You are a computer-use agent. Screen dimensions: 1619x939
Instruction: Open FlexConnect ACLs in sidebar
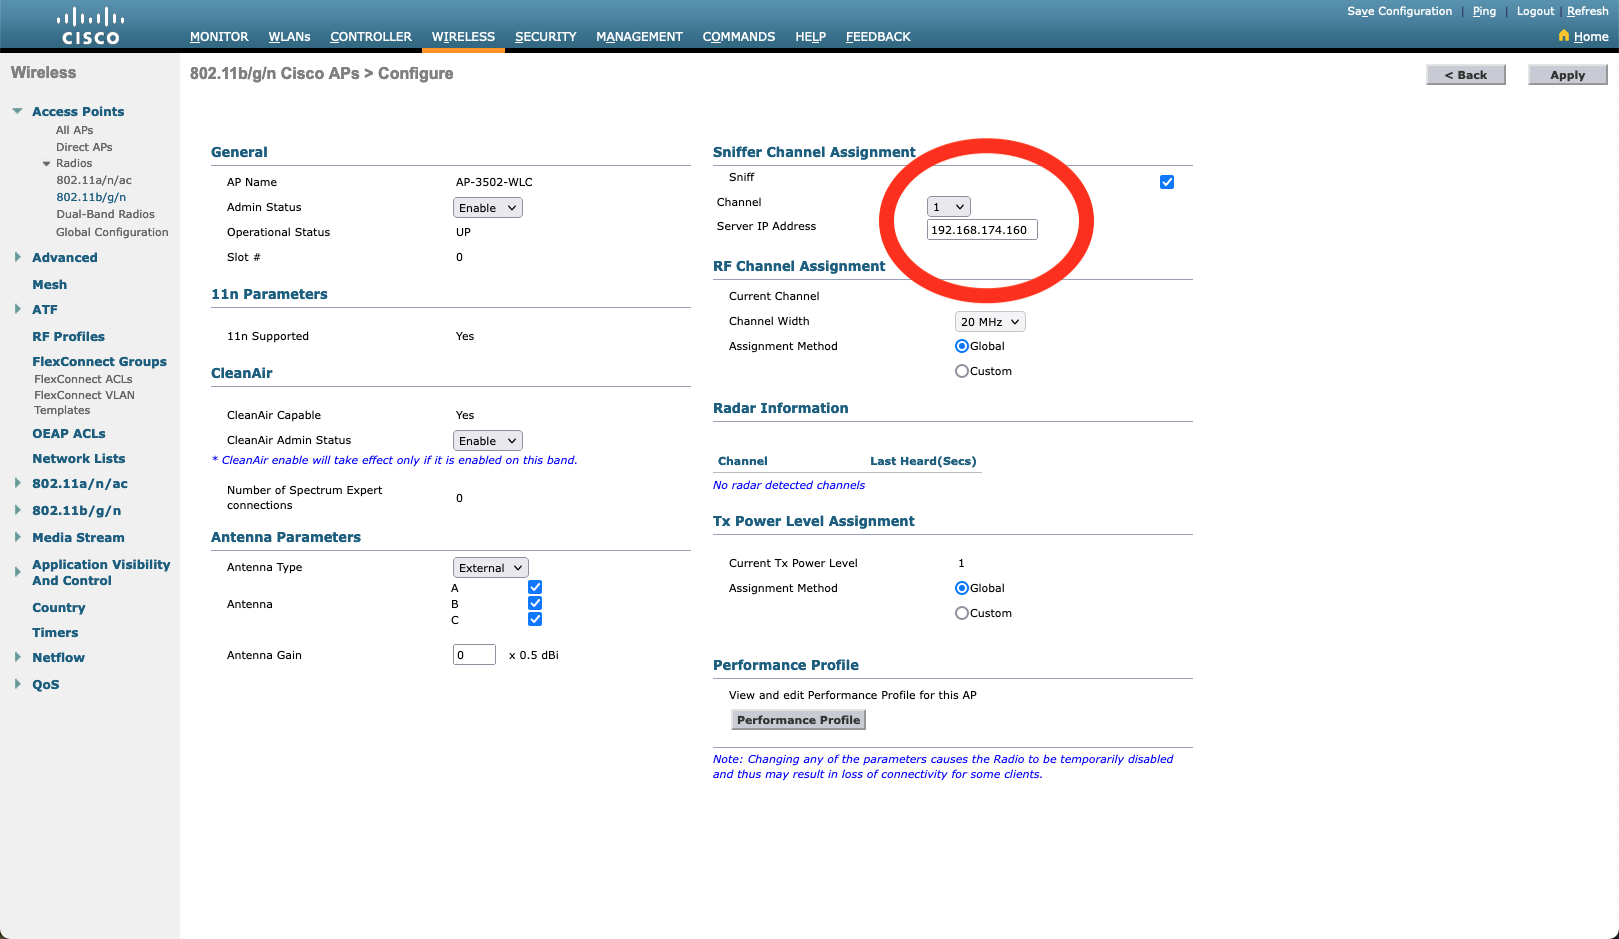83,379
